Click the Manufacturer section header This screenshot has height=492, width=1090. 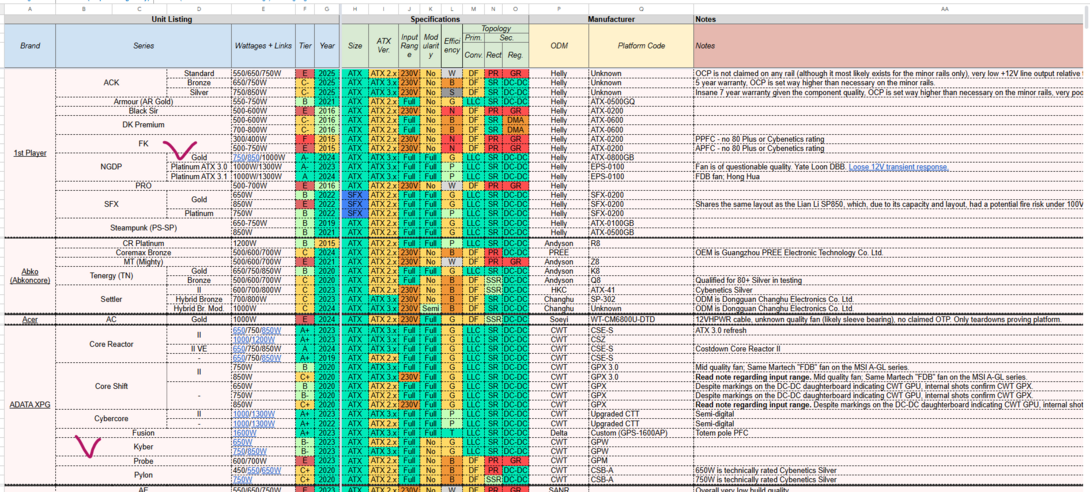point(611,19)
